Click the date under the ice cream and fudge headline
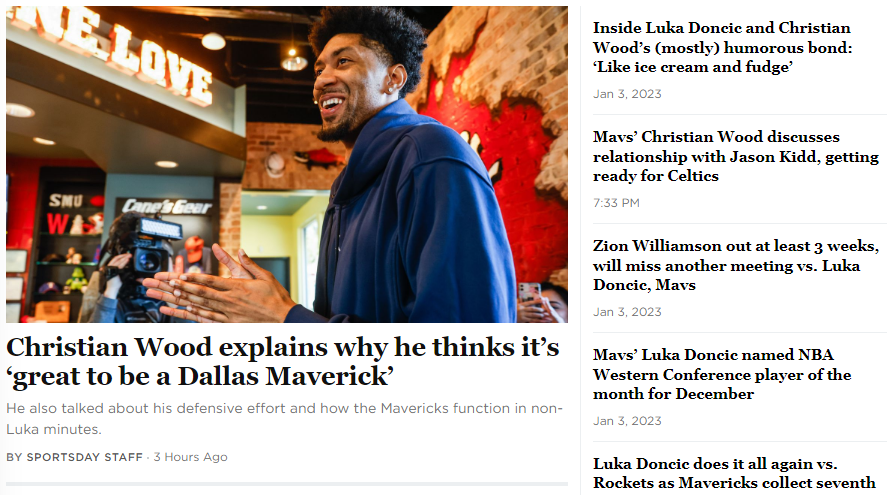The image size is (887, 495). (x=627, y=94)
